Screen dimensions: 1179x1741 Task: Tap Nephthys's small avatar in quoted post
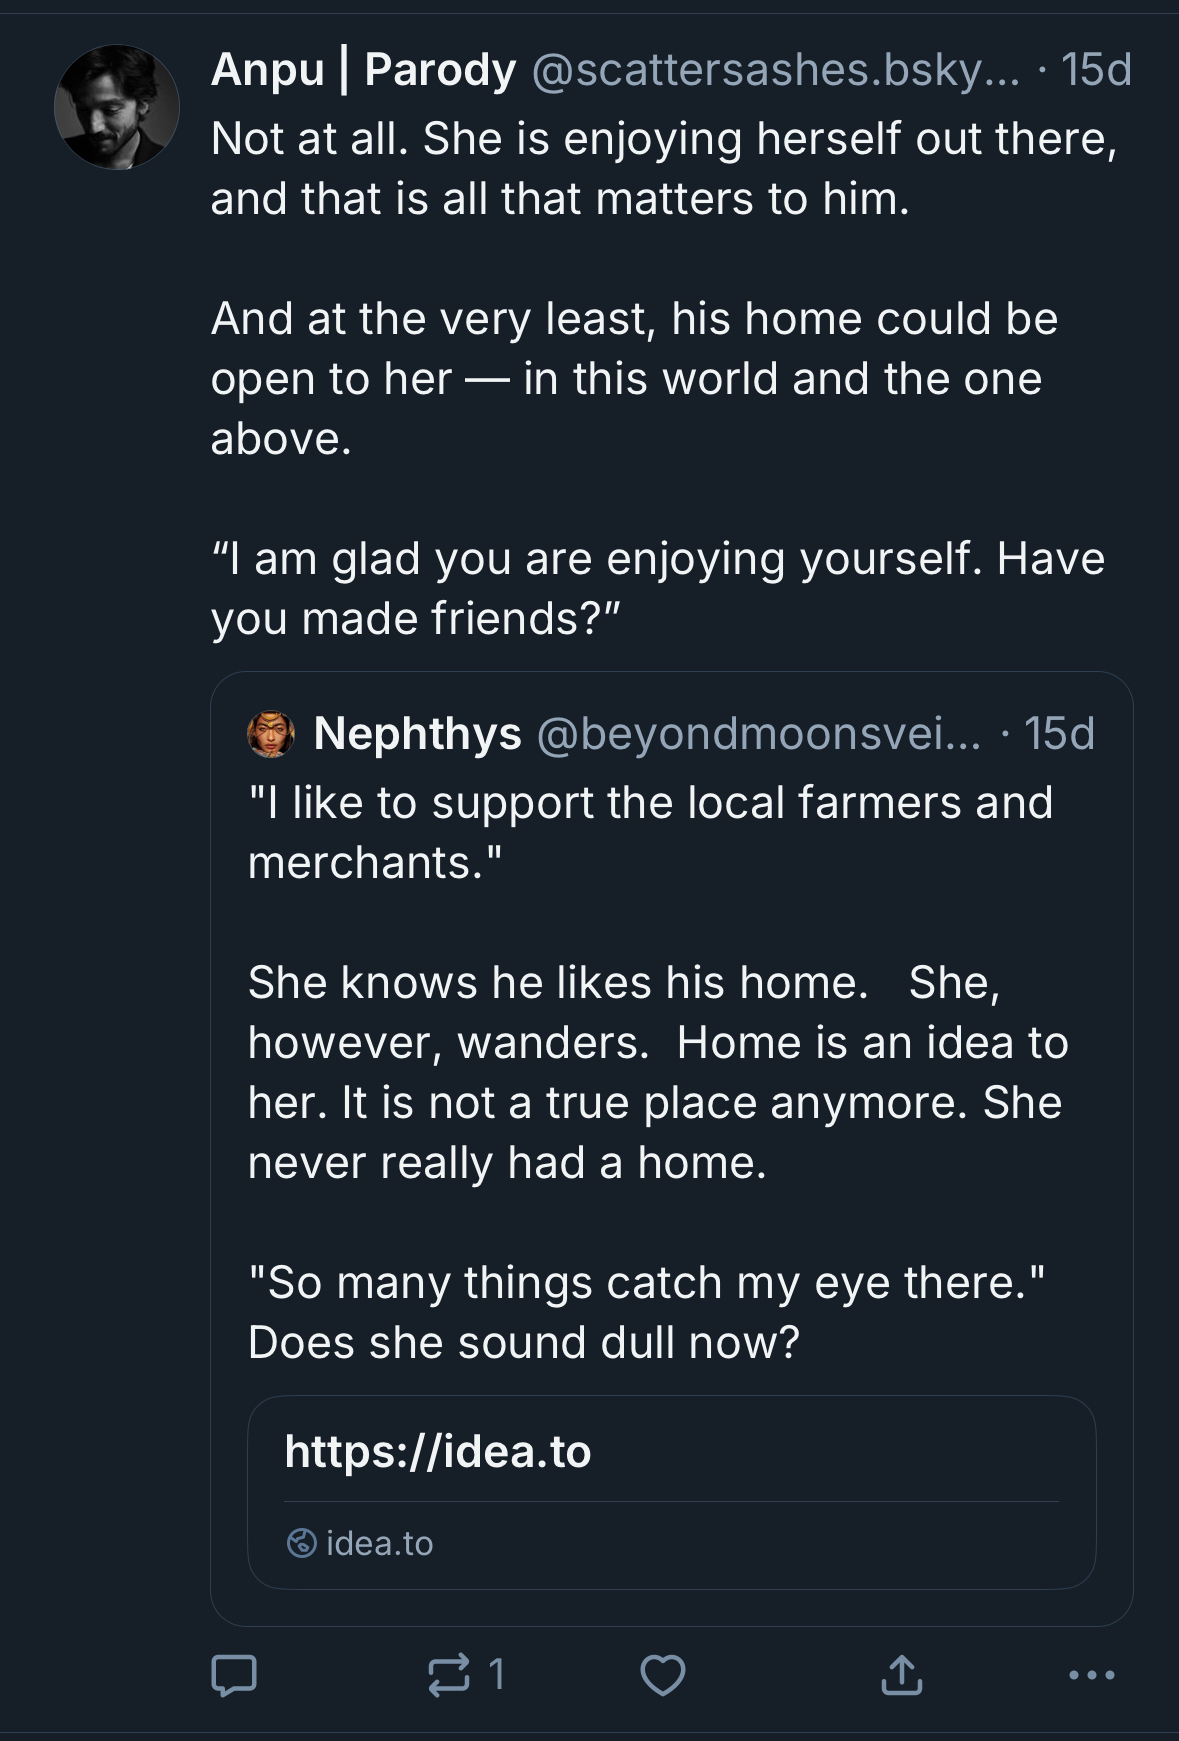271,734
